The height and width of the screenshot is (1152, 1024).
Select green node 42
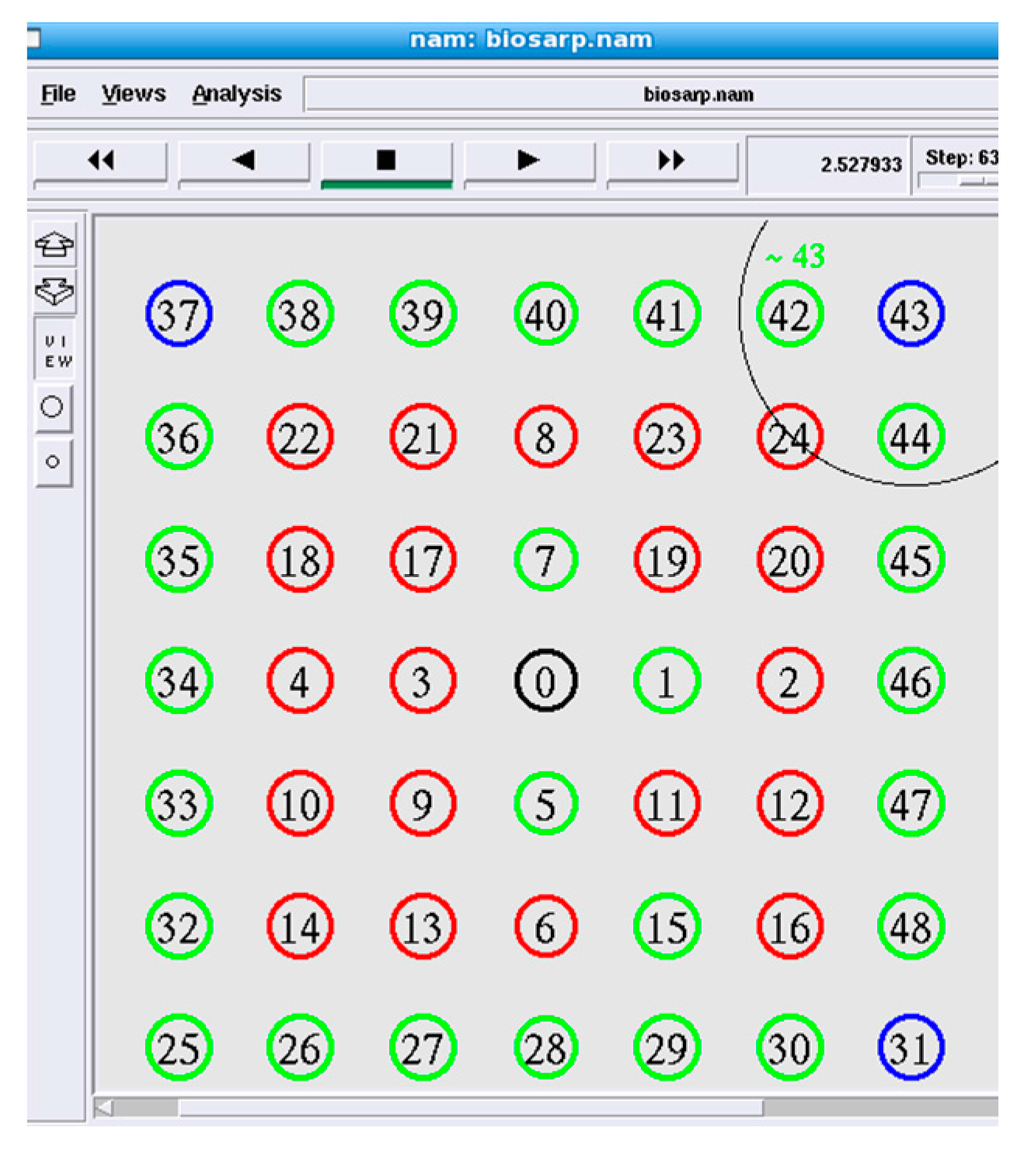790,314
